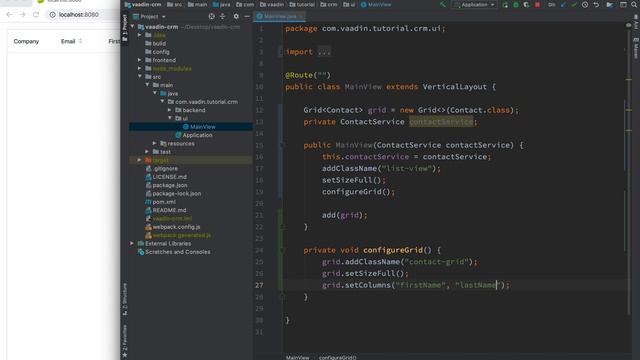Image resolution: width=640 pixels, height=360 pixels.
Task: Click the MainView breadcrumb at editor bottom
Action: click(298, 357)
